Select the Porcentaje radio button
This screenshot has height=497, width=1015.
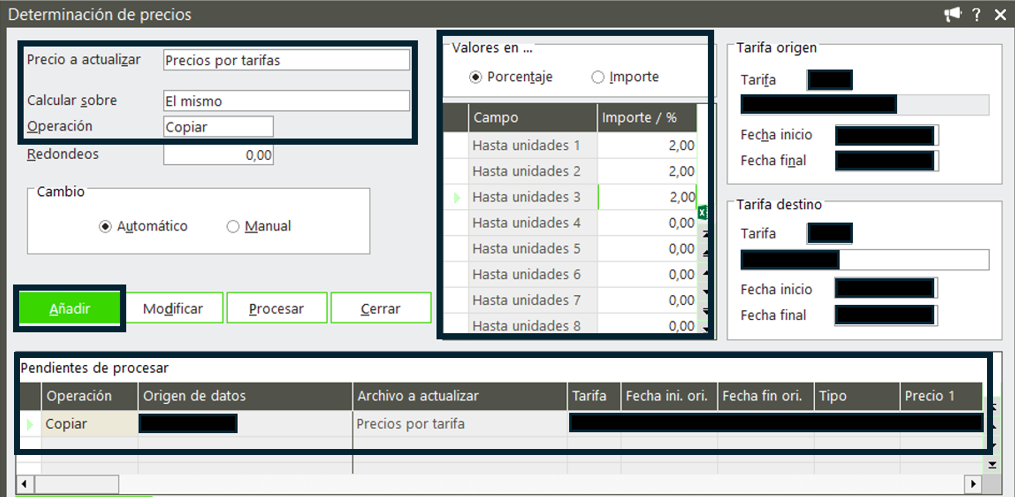476,77
